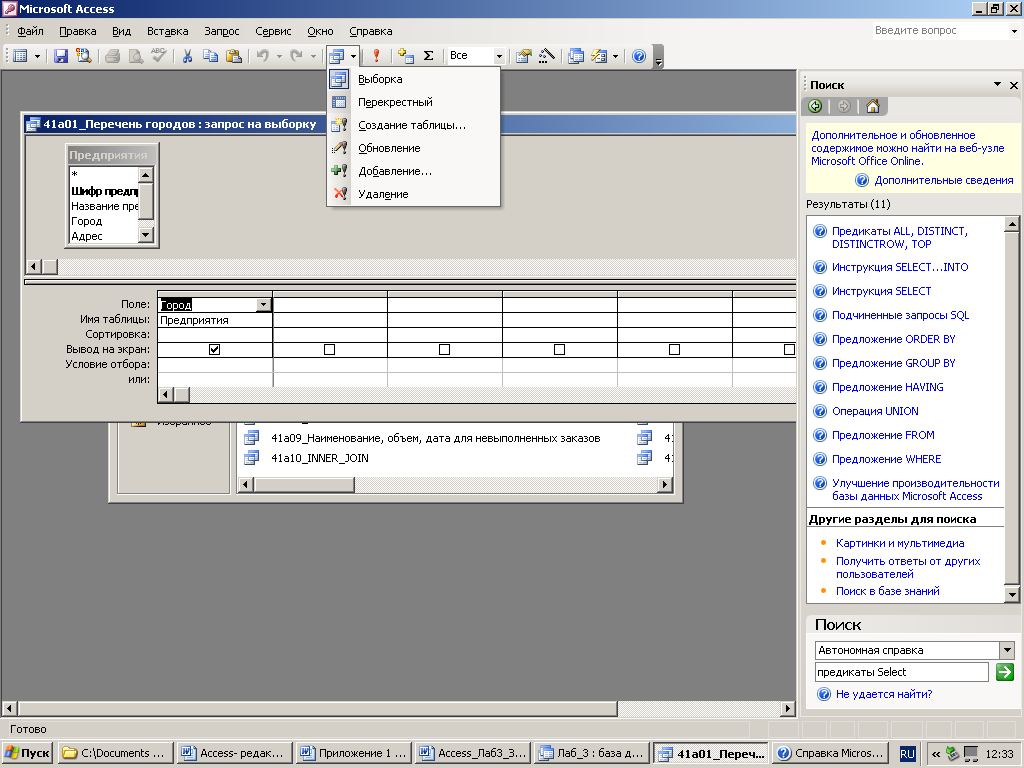Click the Spelling check ABC icon
Screen dimensions: 1024x768
click(159, 56)
